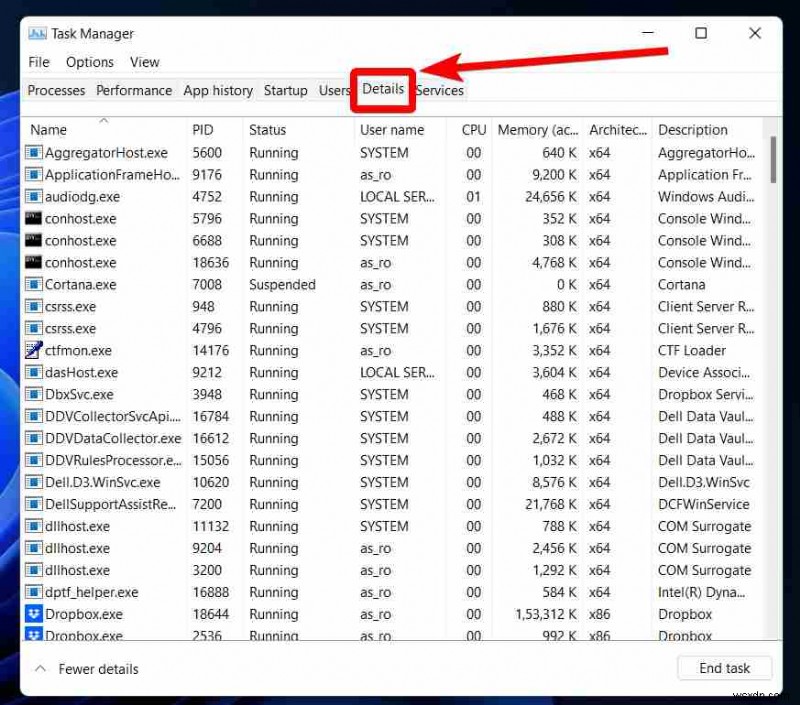Select the ctfmon.exe CTF Loader icon
The height and width of the screenshot is (705, 800).
pyautogui.click(x=32, y=351)
